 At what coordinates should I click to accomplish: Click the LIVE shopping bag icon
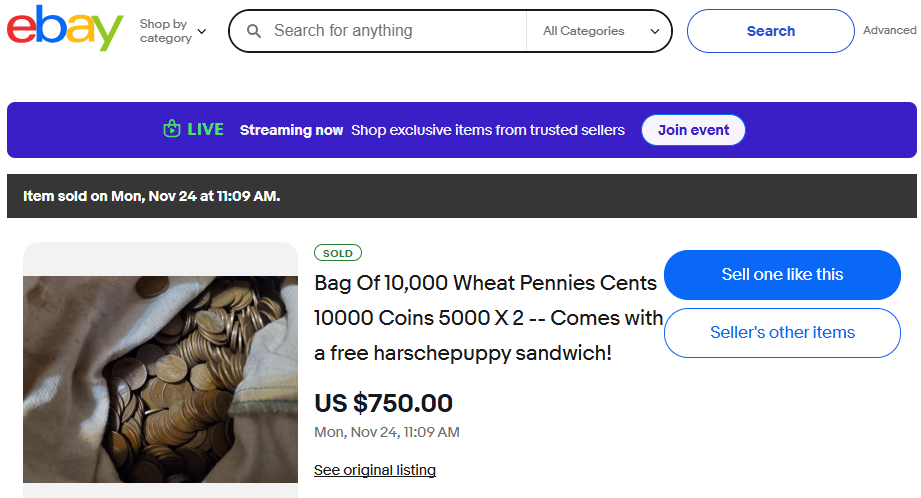(x=172, y=129)
